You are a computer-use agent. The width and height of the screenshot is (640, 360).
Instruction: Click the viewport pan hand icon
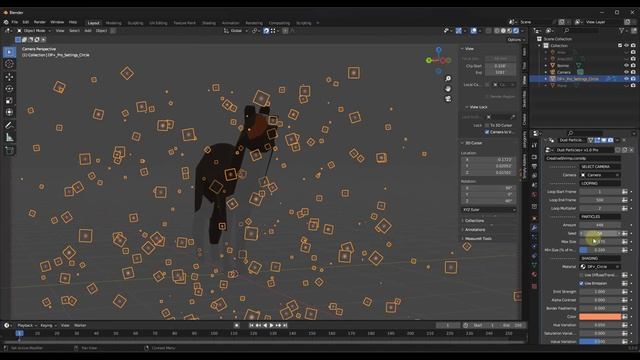coord(448,89)
